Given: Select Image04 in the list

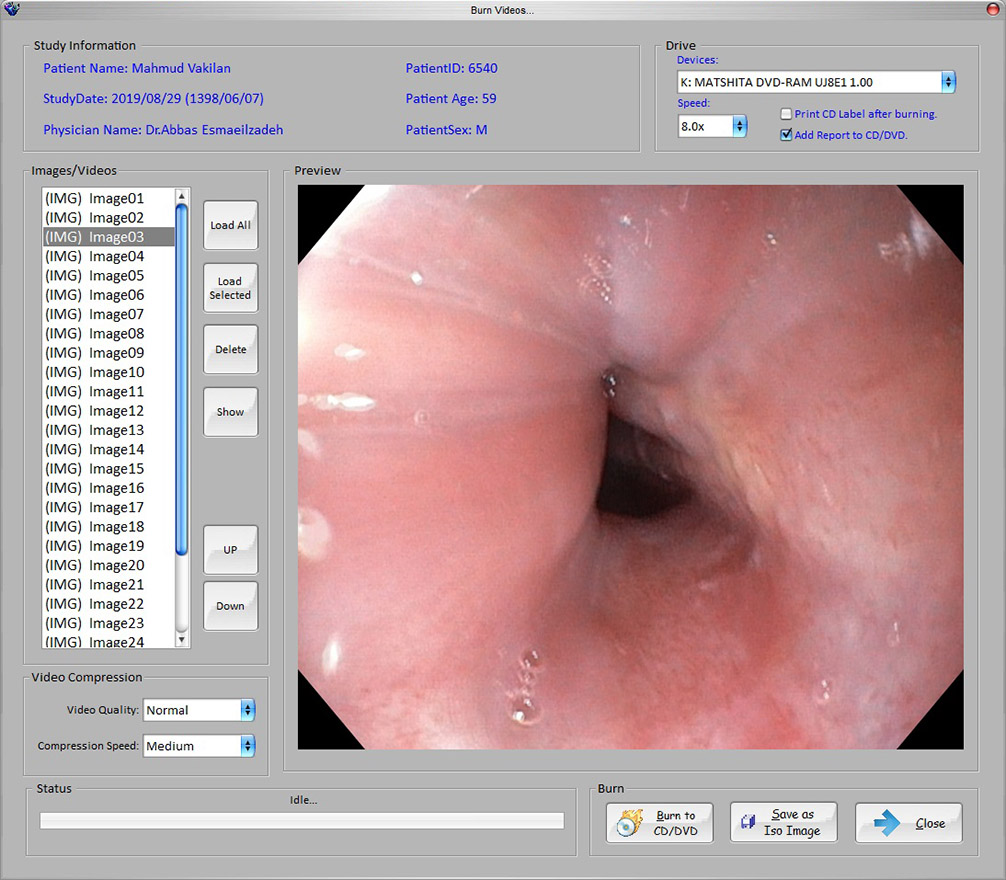Looking at the screenshot, I should [x=108, y=256].
